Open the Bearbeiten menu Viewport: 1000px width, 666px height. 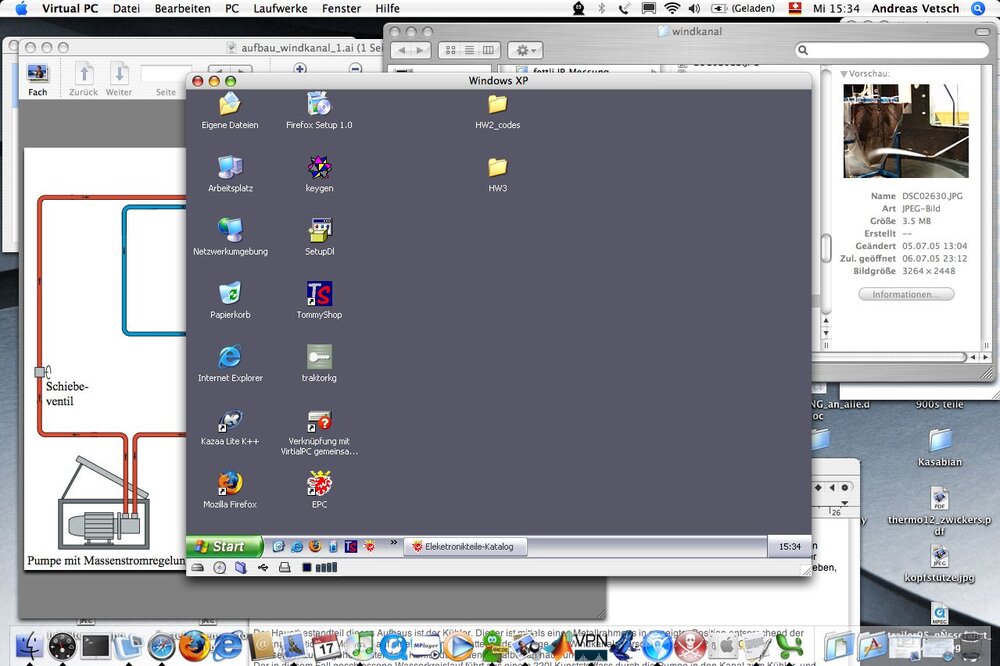(182, 8)
